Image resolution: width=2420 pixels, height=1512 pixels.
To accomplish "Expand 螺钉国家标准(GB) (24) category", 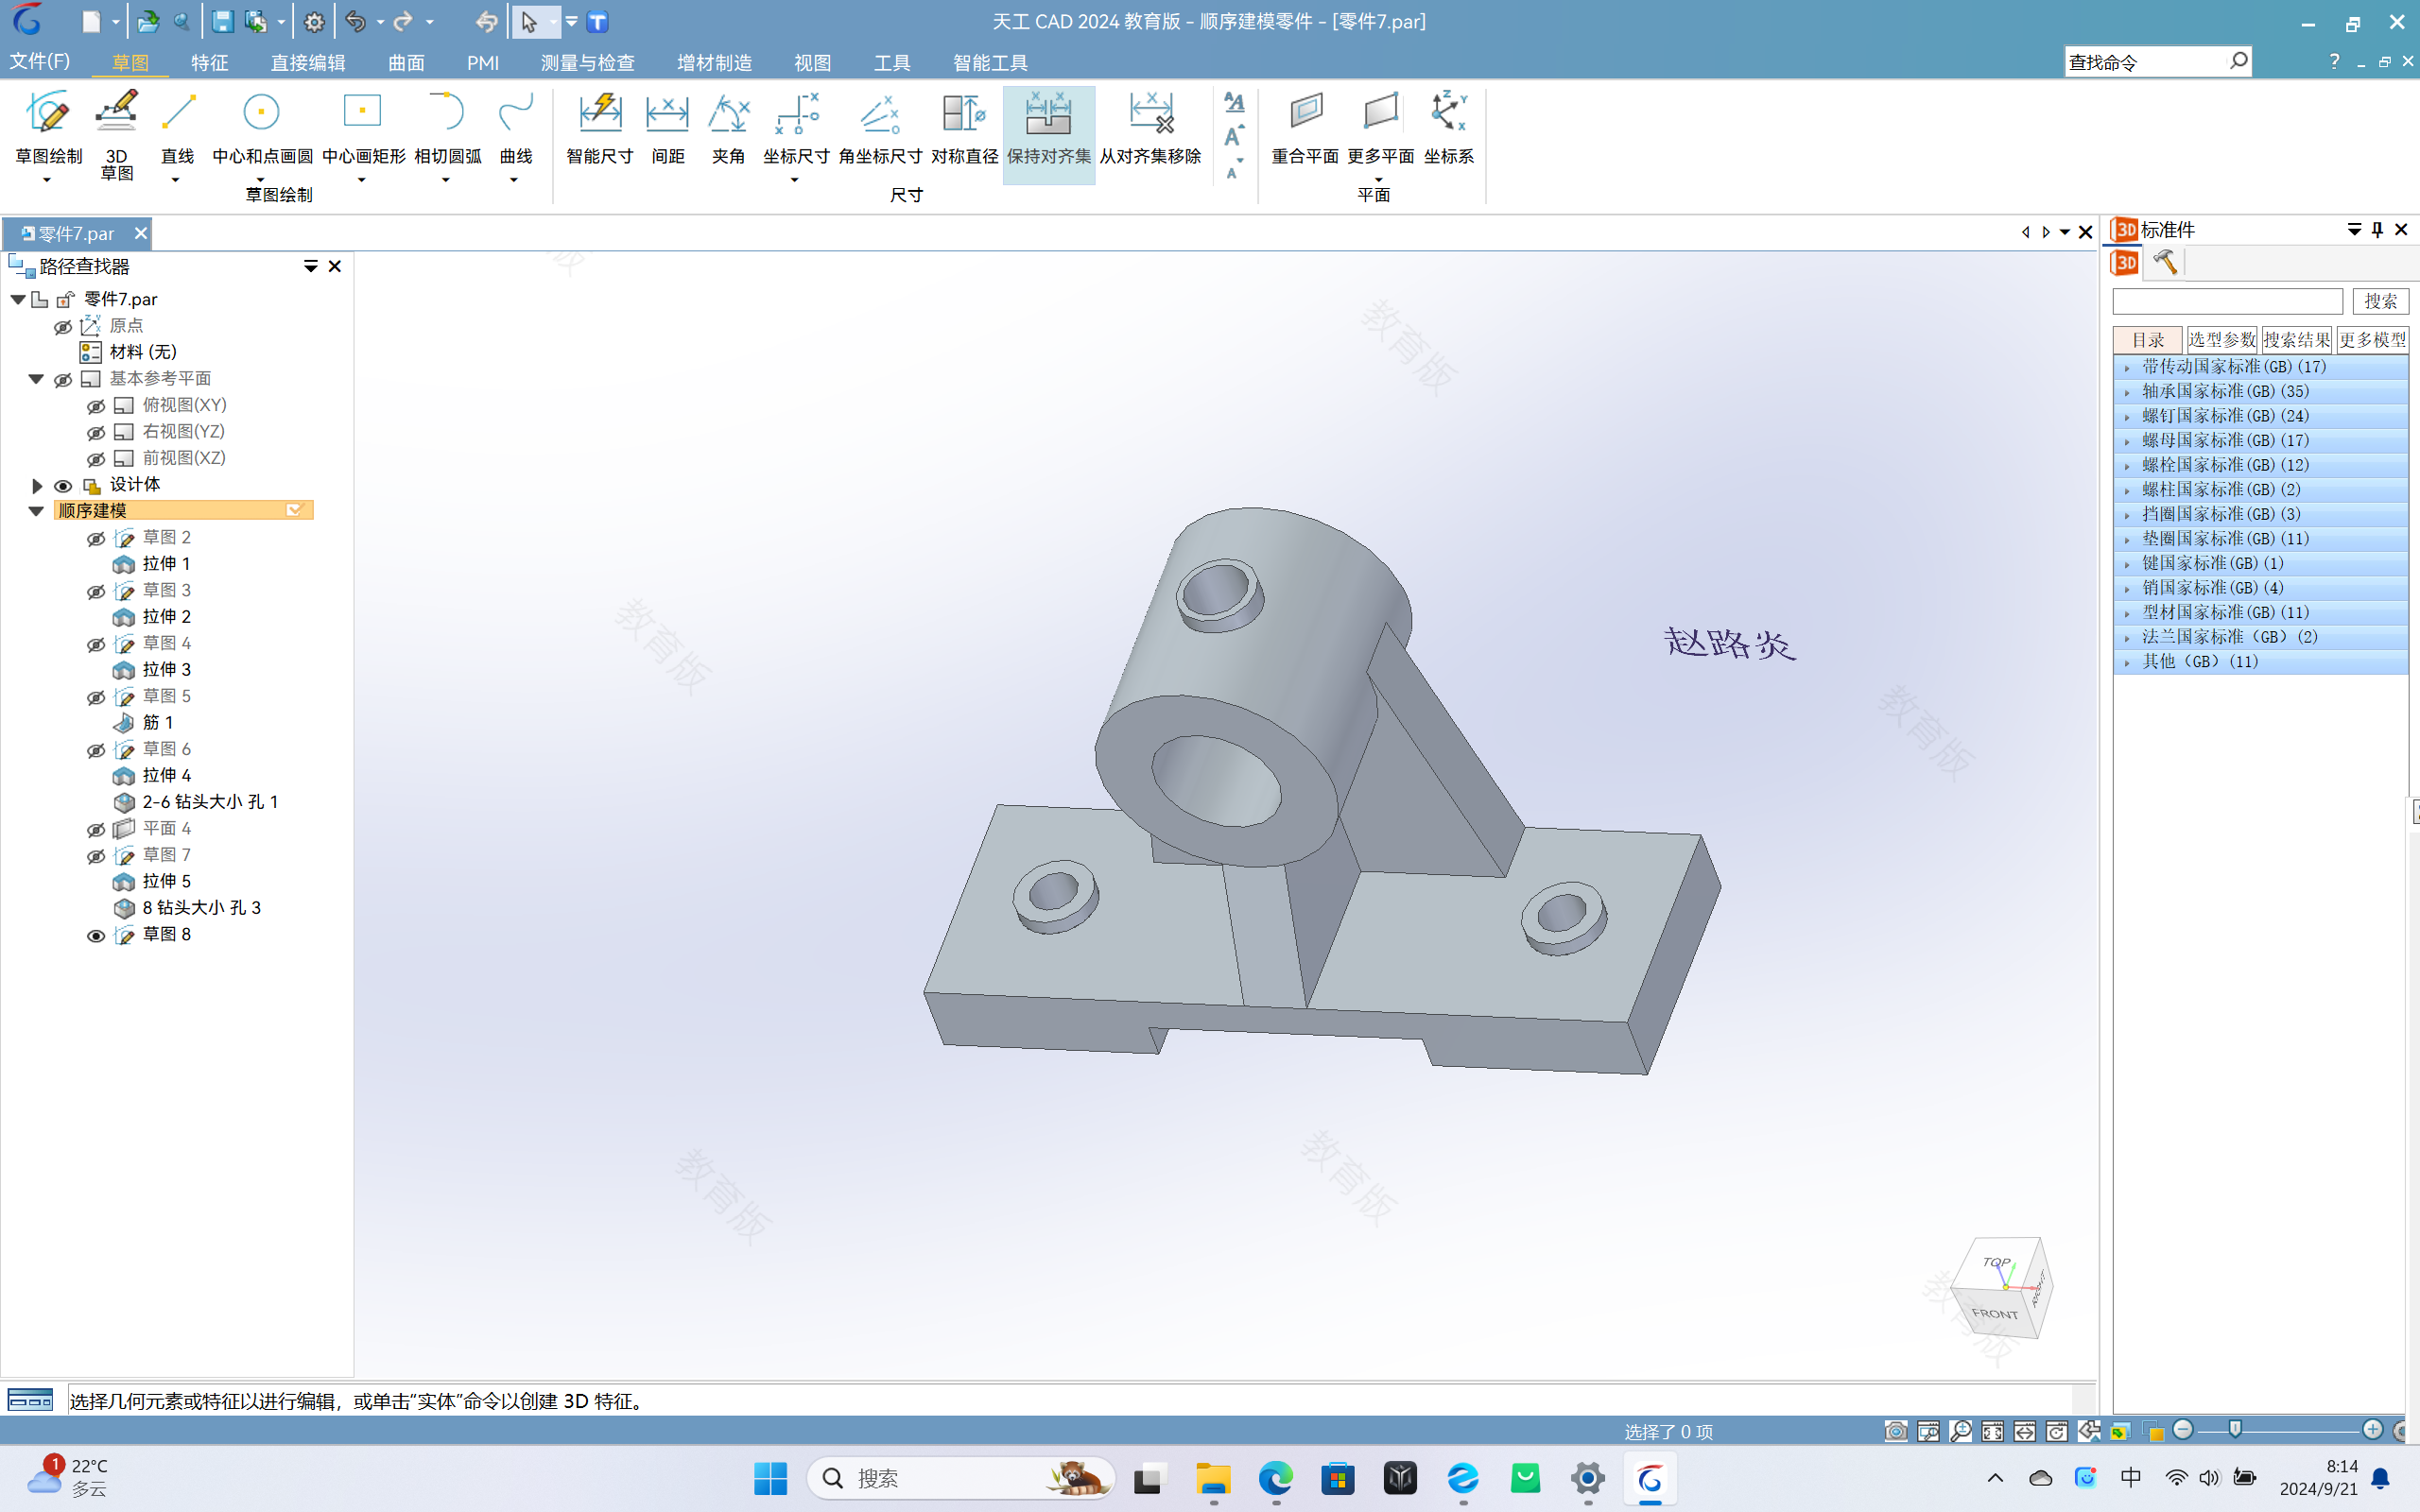I will point(2127,416).
